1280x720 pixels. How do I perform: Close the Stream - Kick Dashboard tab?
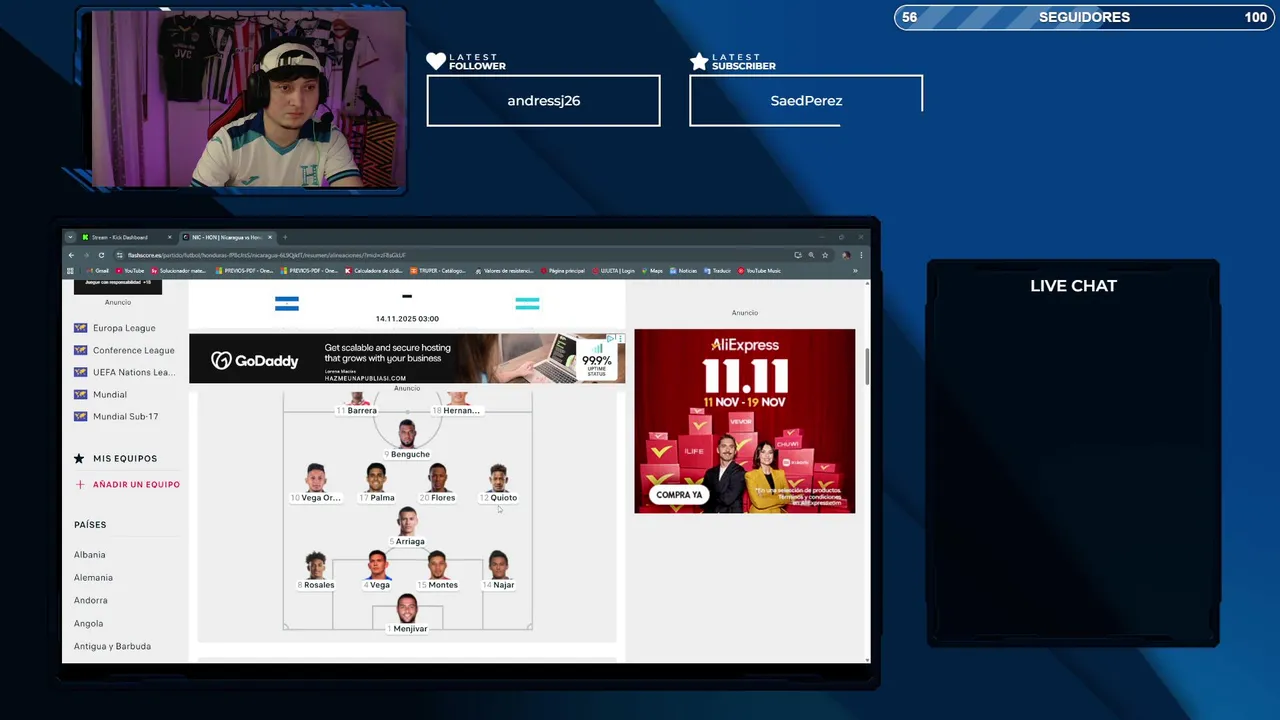(170, 237)
